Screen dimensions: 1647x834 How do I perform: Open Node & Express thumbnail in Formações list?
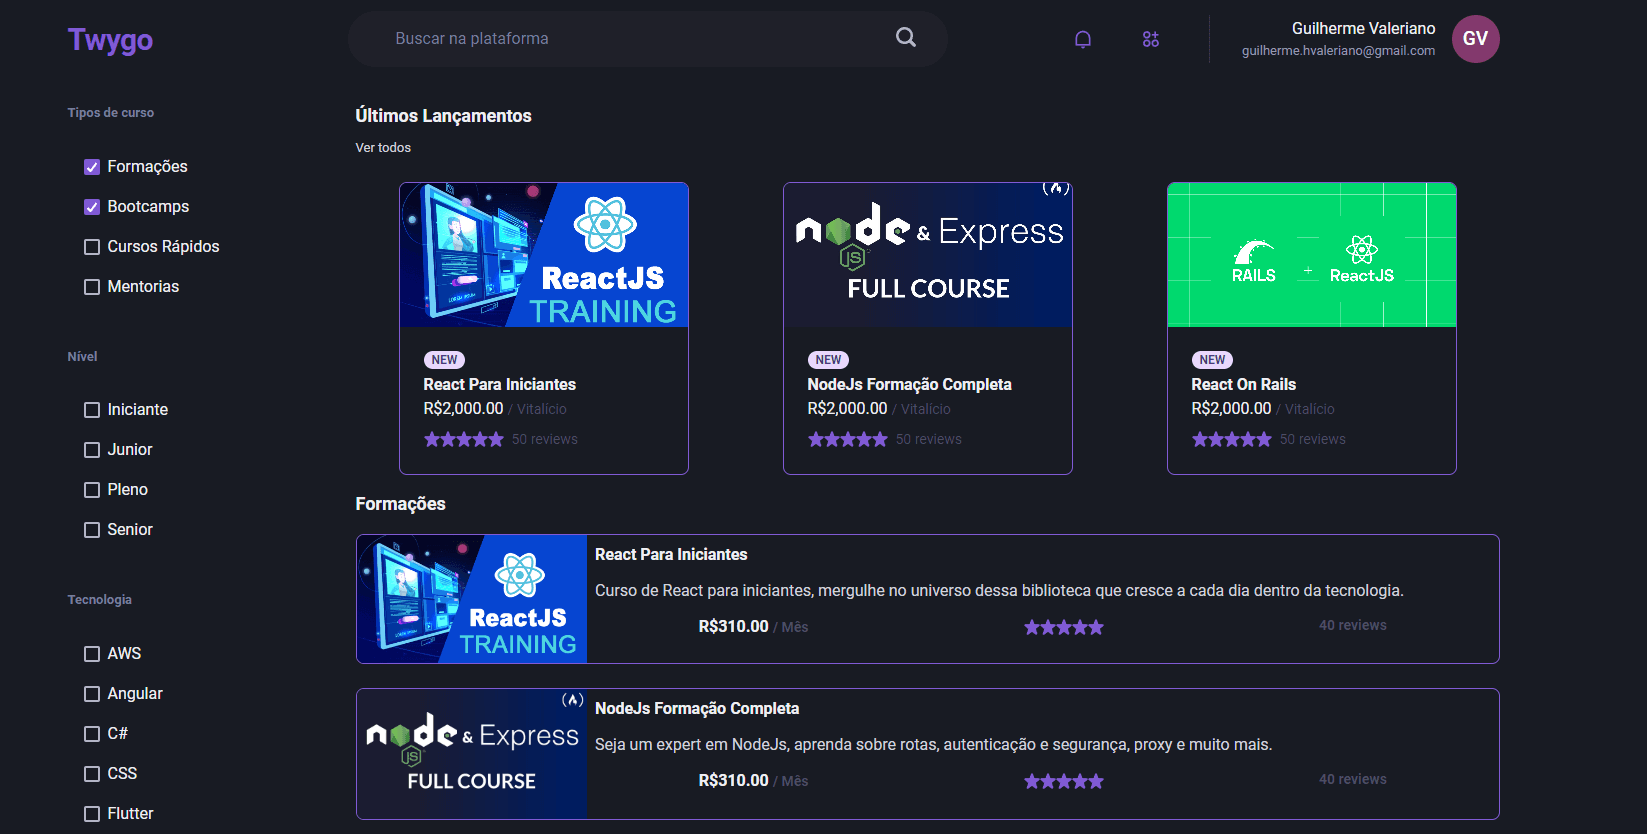point(472,754)
